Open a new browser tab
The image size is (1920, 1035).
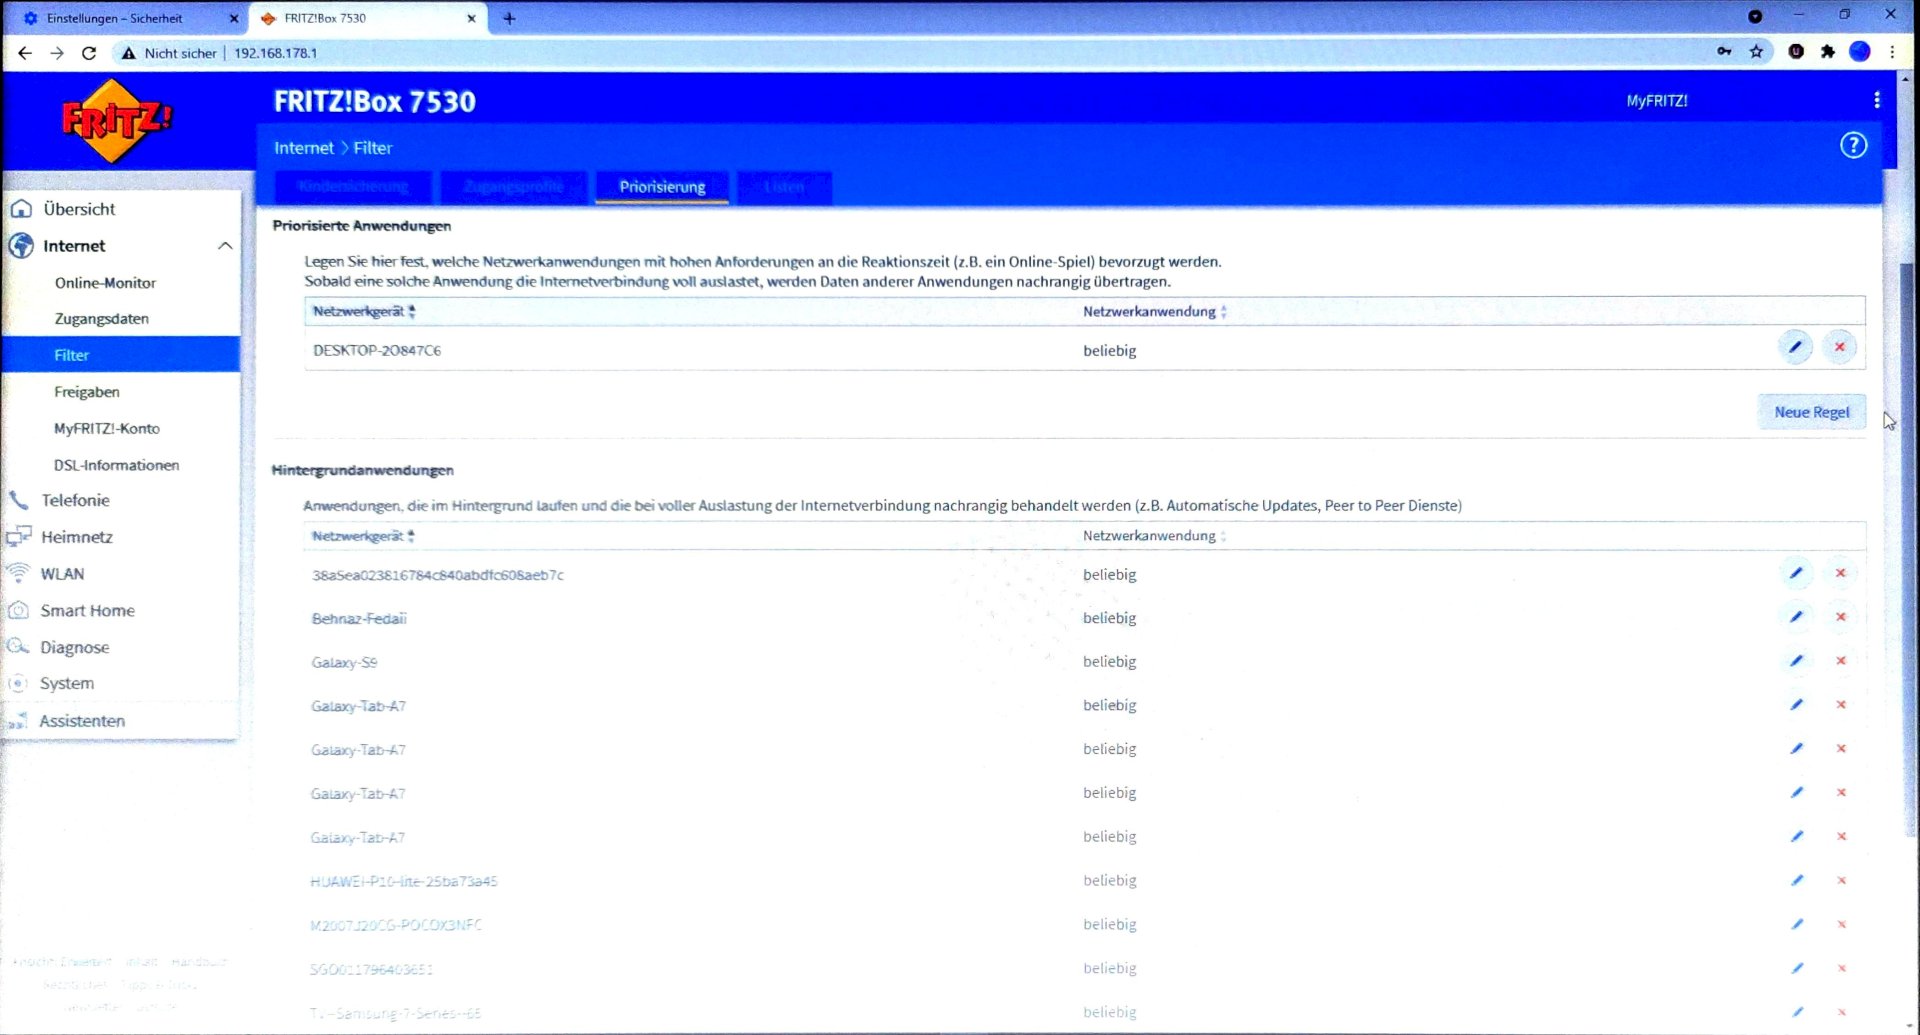[x=509, y=18]
